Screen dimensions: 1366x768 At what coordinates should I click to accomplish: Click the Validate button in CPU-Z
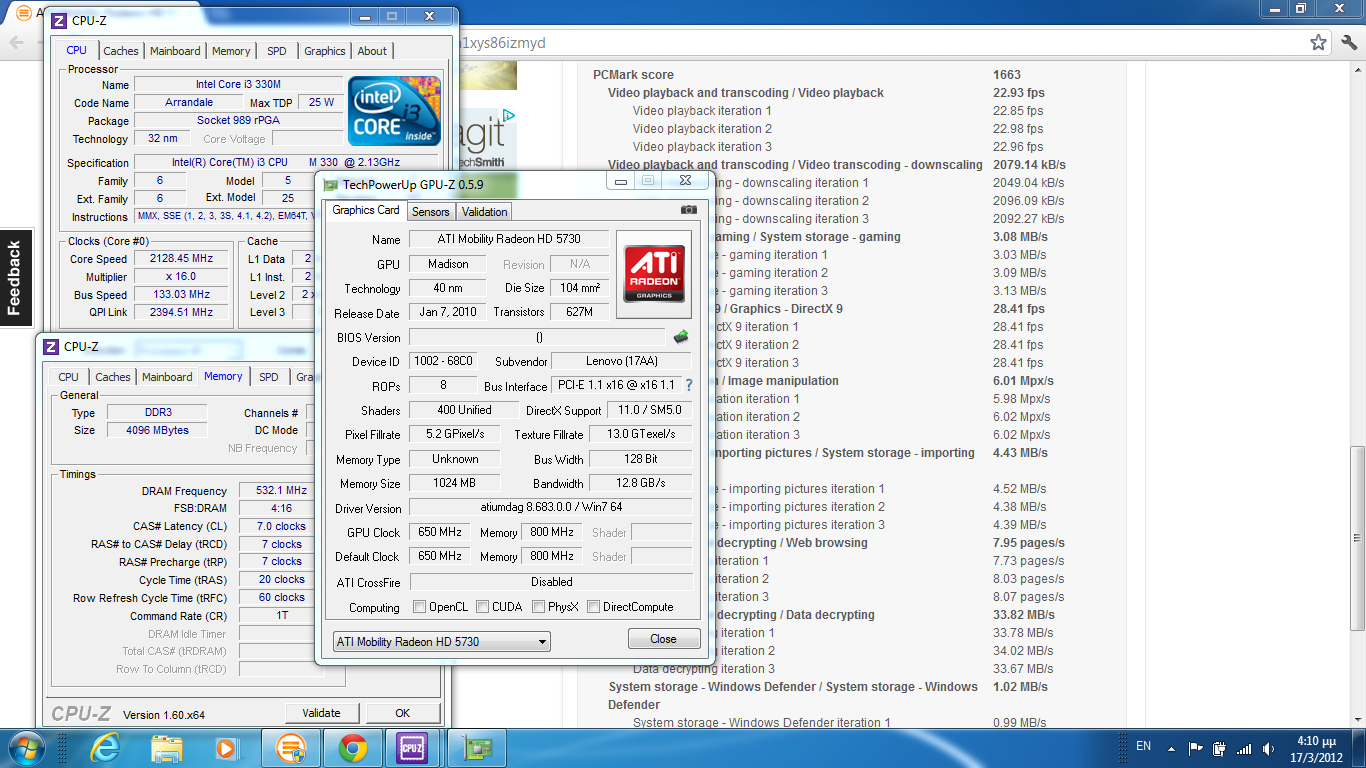tap(321, 713)
